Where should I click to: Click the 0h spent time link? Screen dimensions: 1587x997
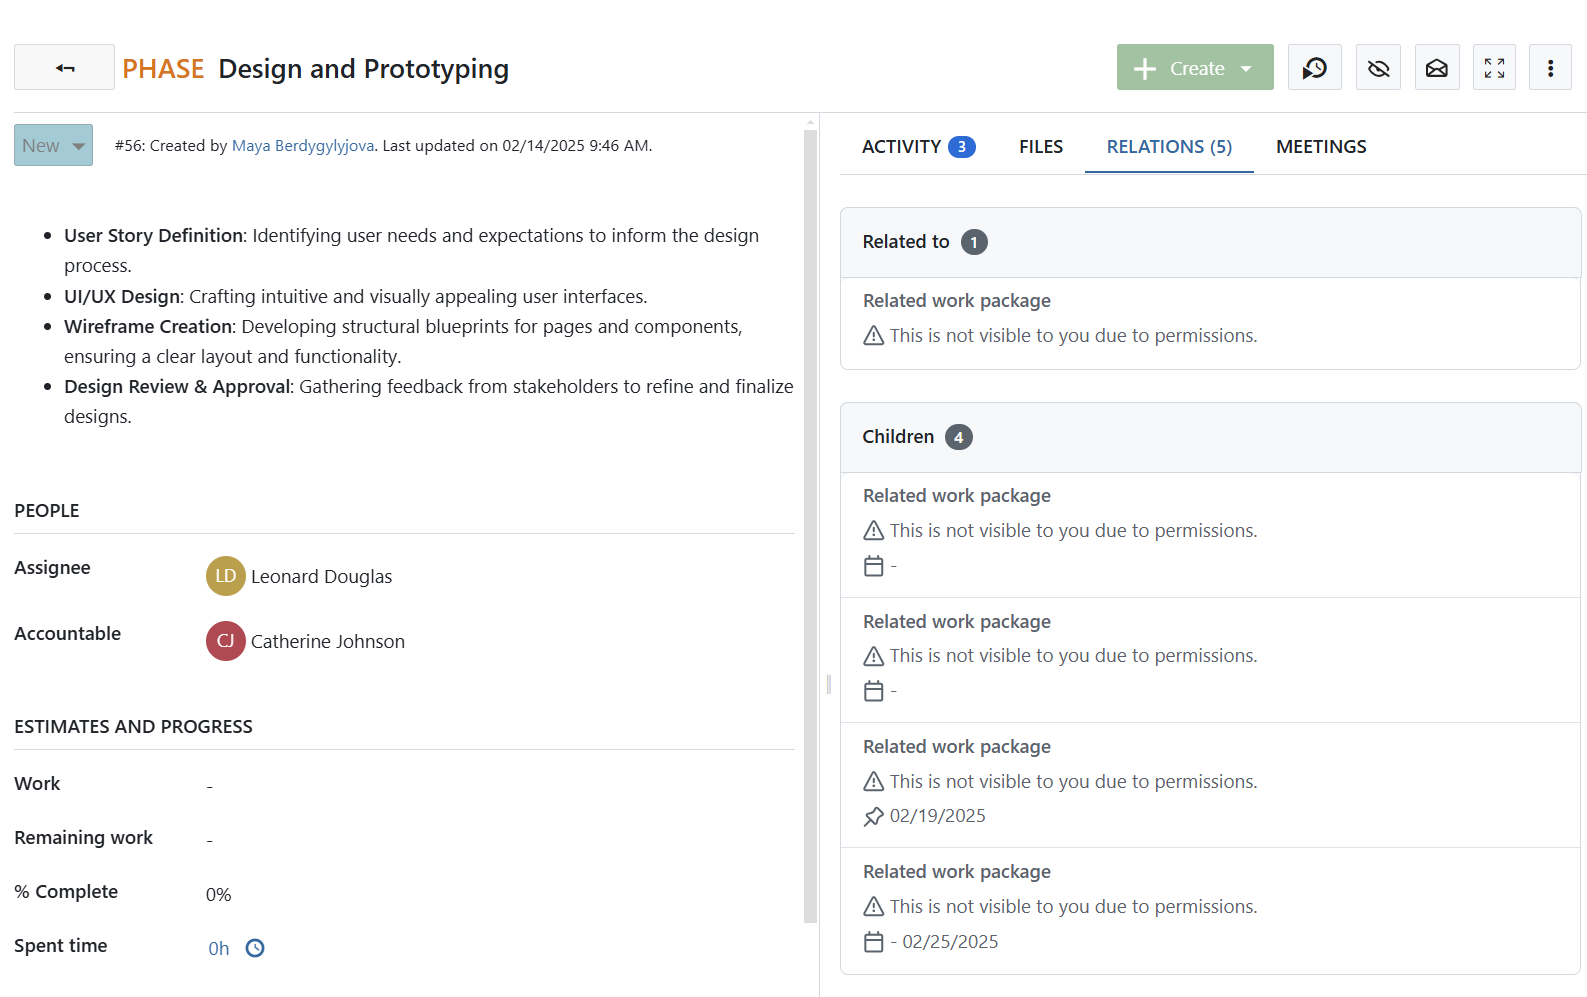[x=218, y=948]
